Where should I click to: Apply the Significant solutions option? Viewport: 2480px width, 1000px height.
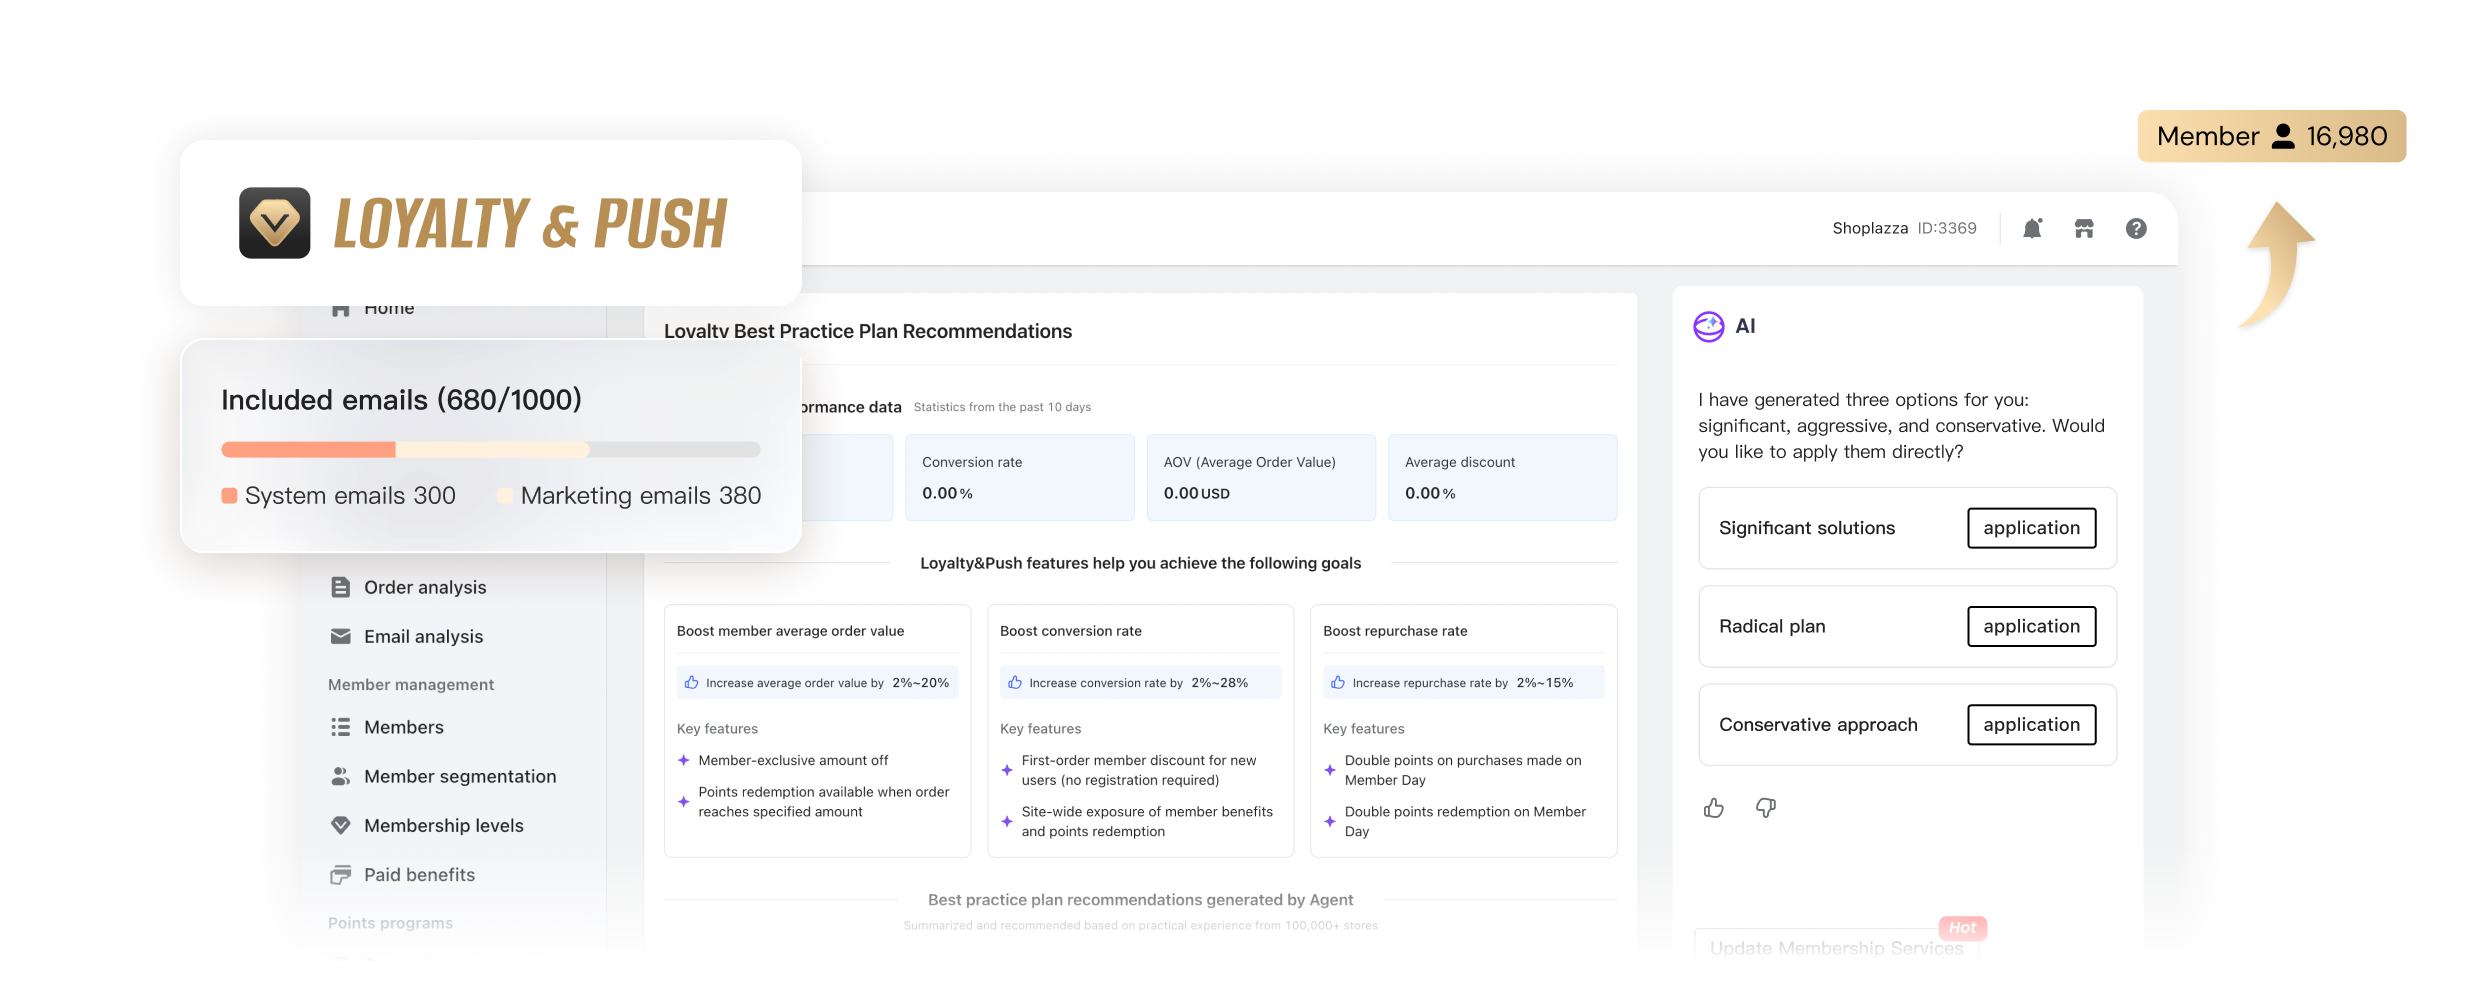[x=2031, y=528]
